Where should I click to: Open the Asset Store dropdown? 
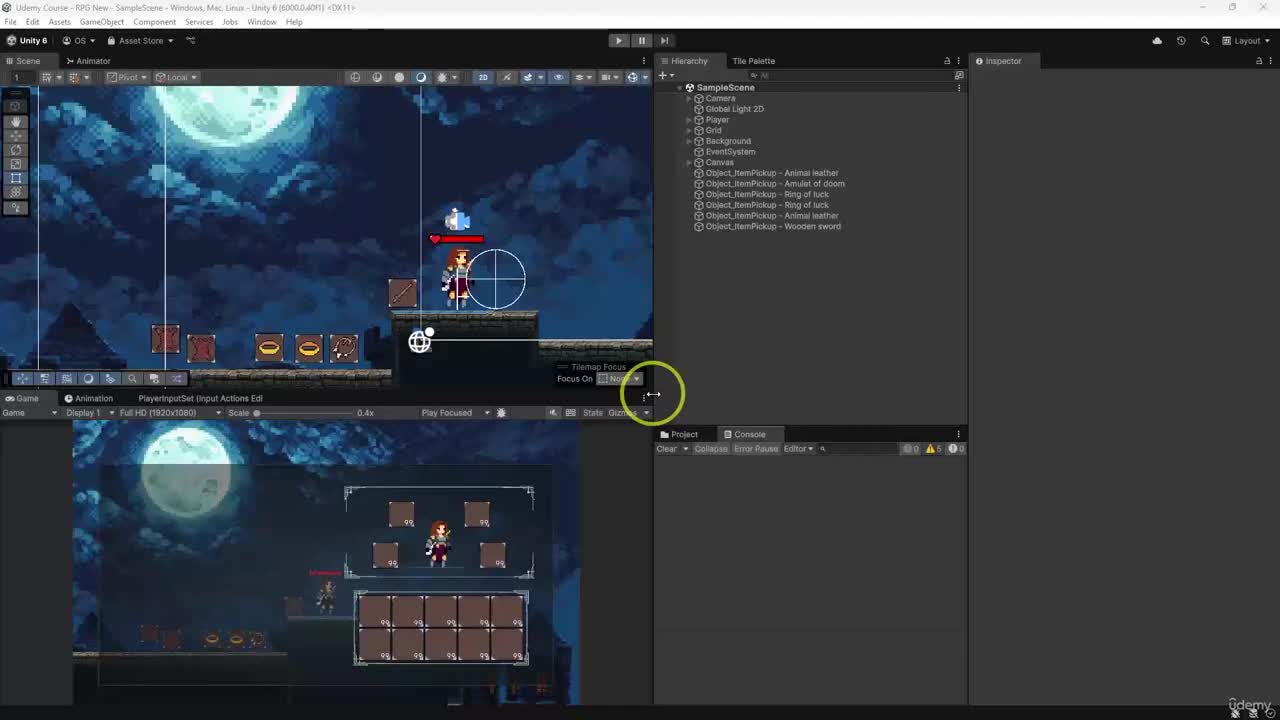[140, 41]
